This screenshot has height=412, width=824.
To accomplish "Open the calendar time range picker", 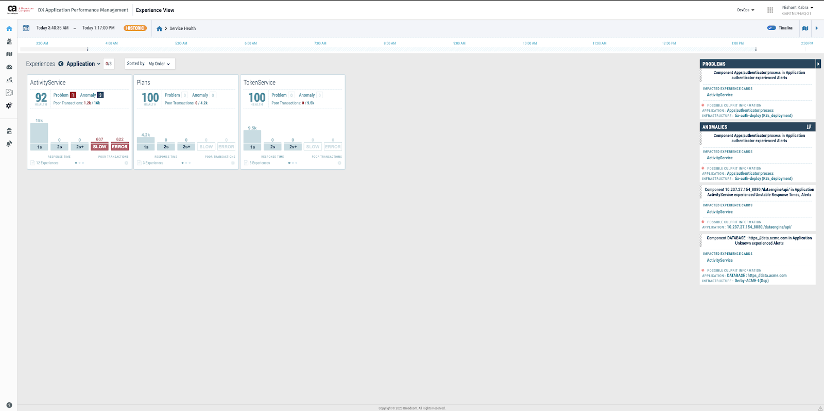I will [x=26, y=28].
